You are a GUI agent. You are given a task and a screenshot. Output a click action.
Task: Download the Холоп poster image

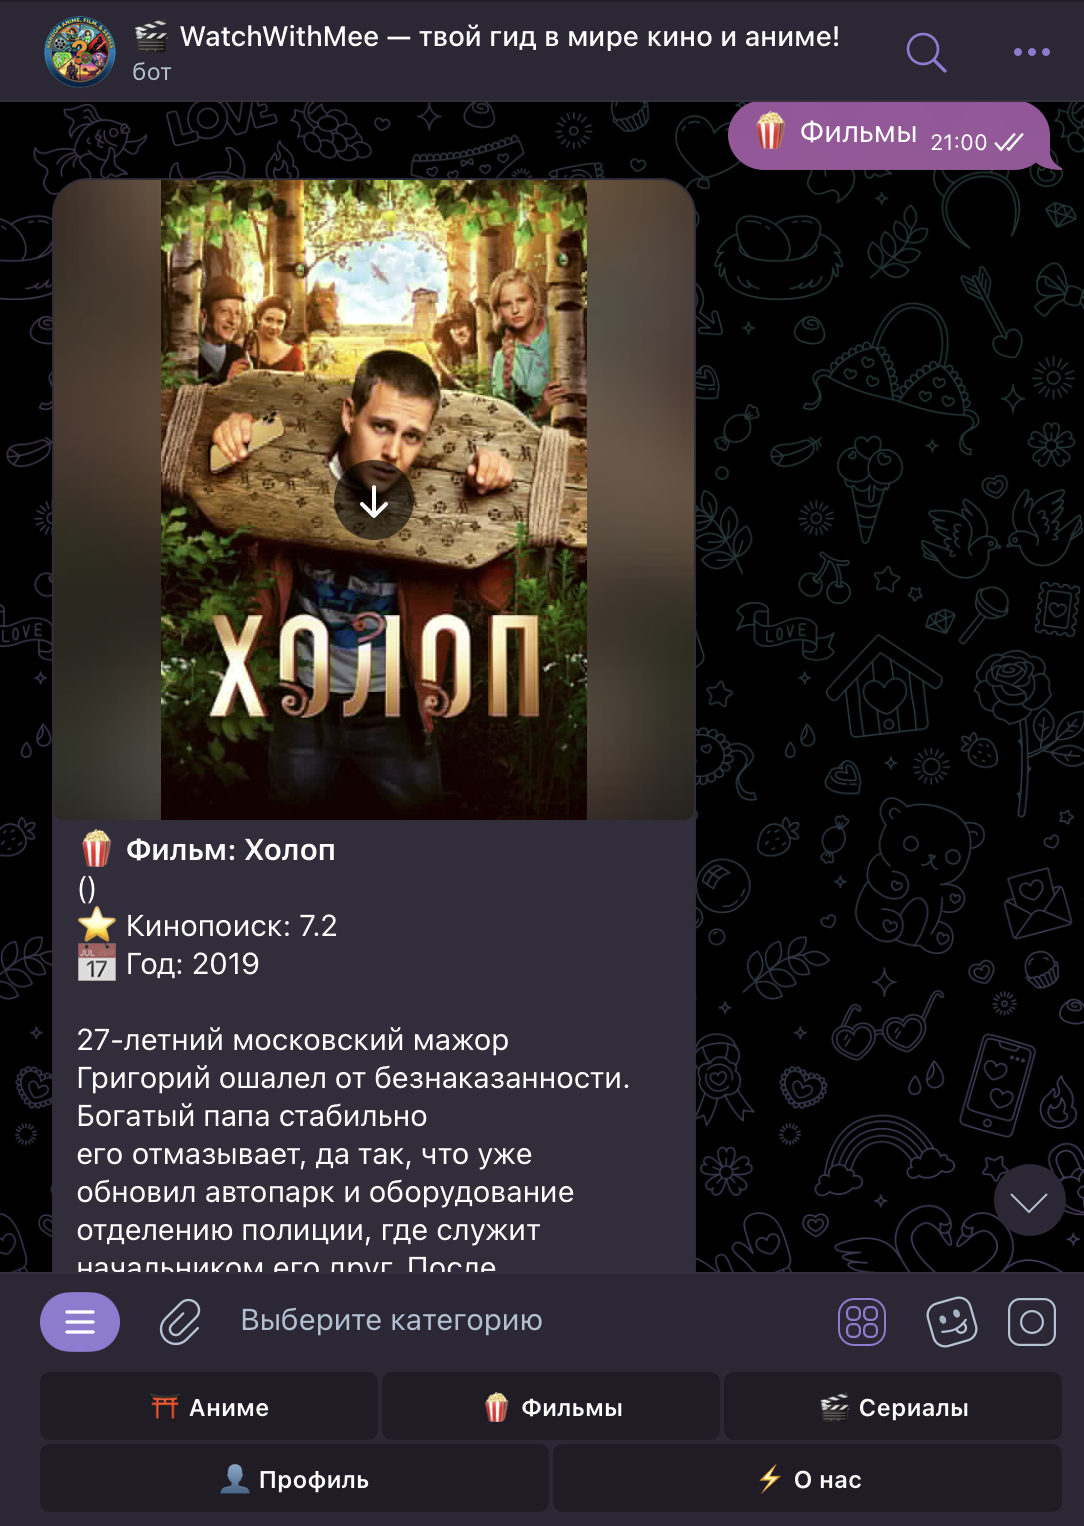click(374, 500)
